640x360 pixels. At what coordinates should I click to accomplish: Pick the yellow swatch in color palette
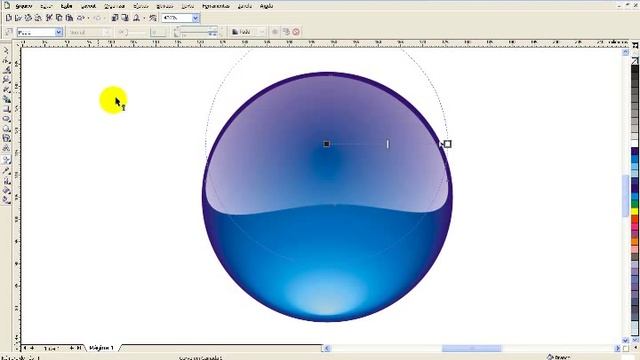[x=635, y=211]
